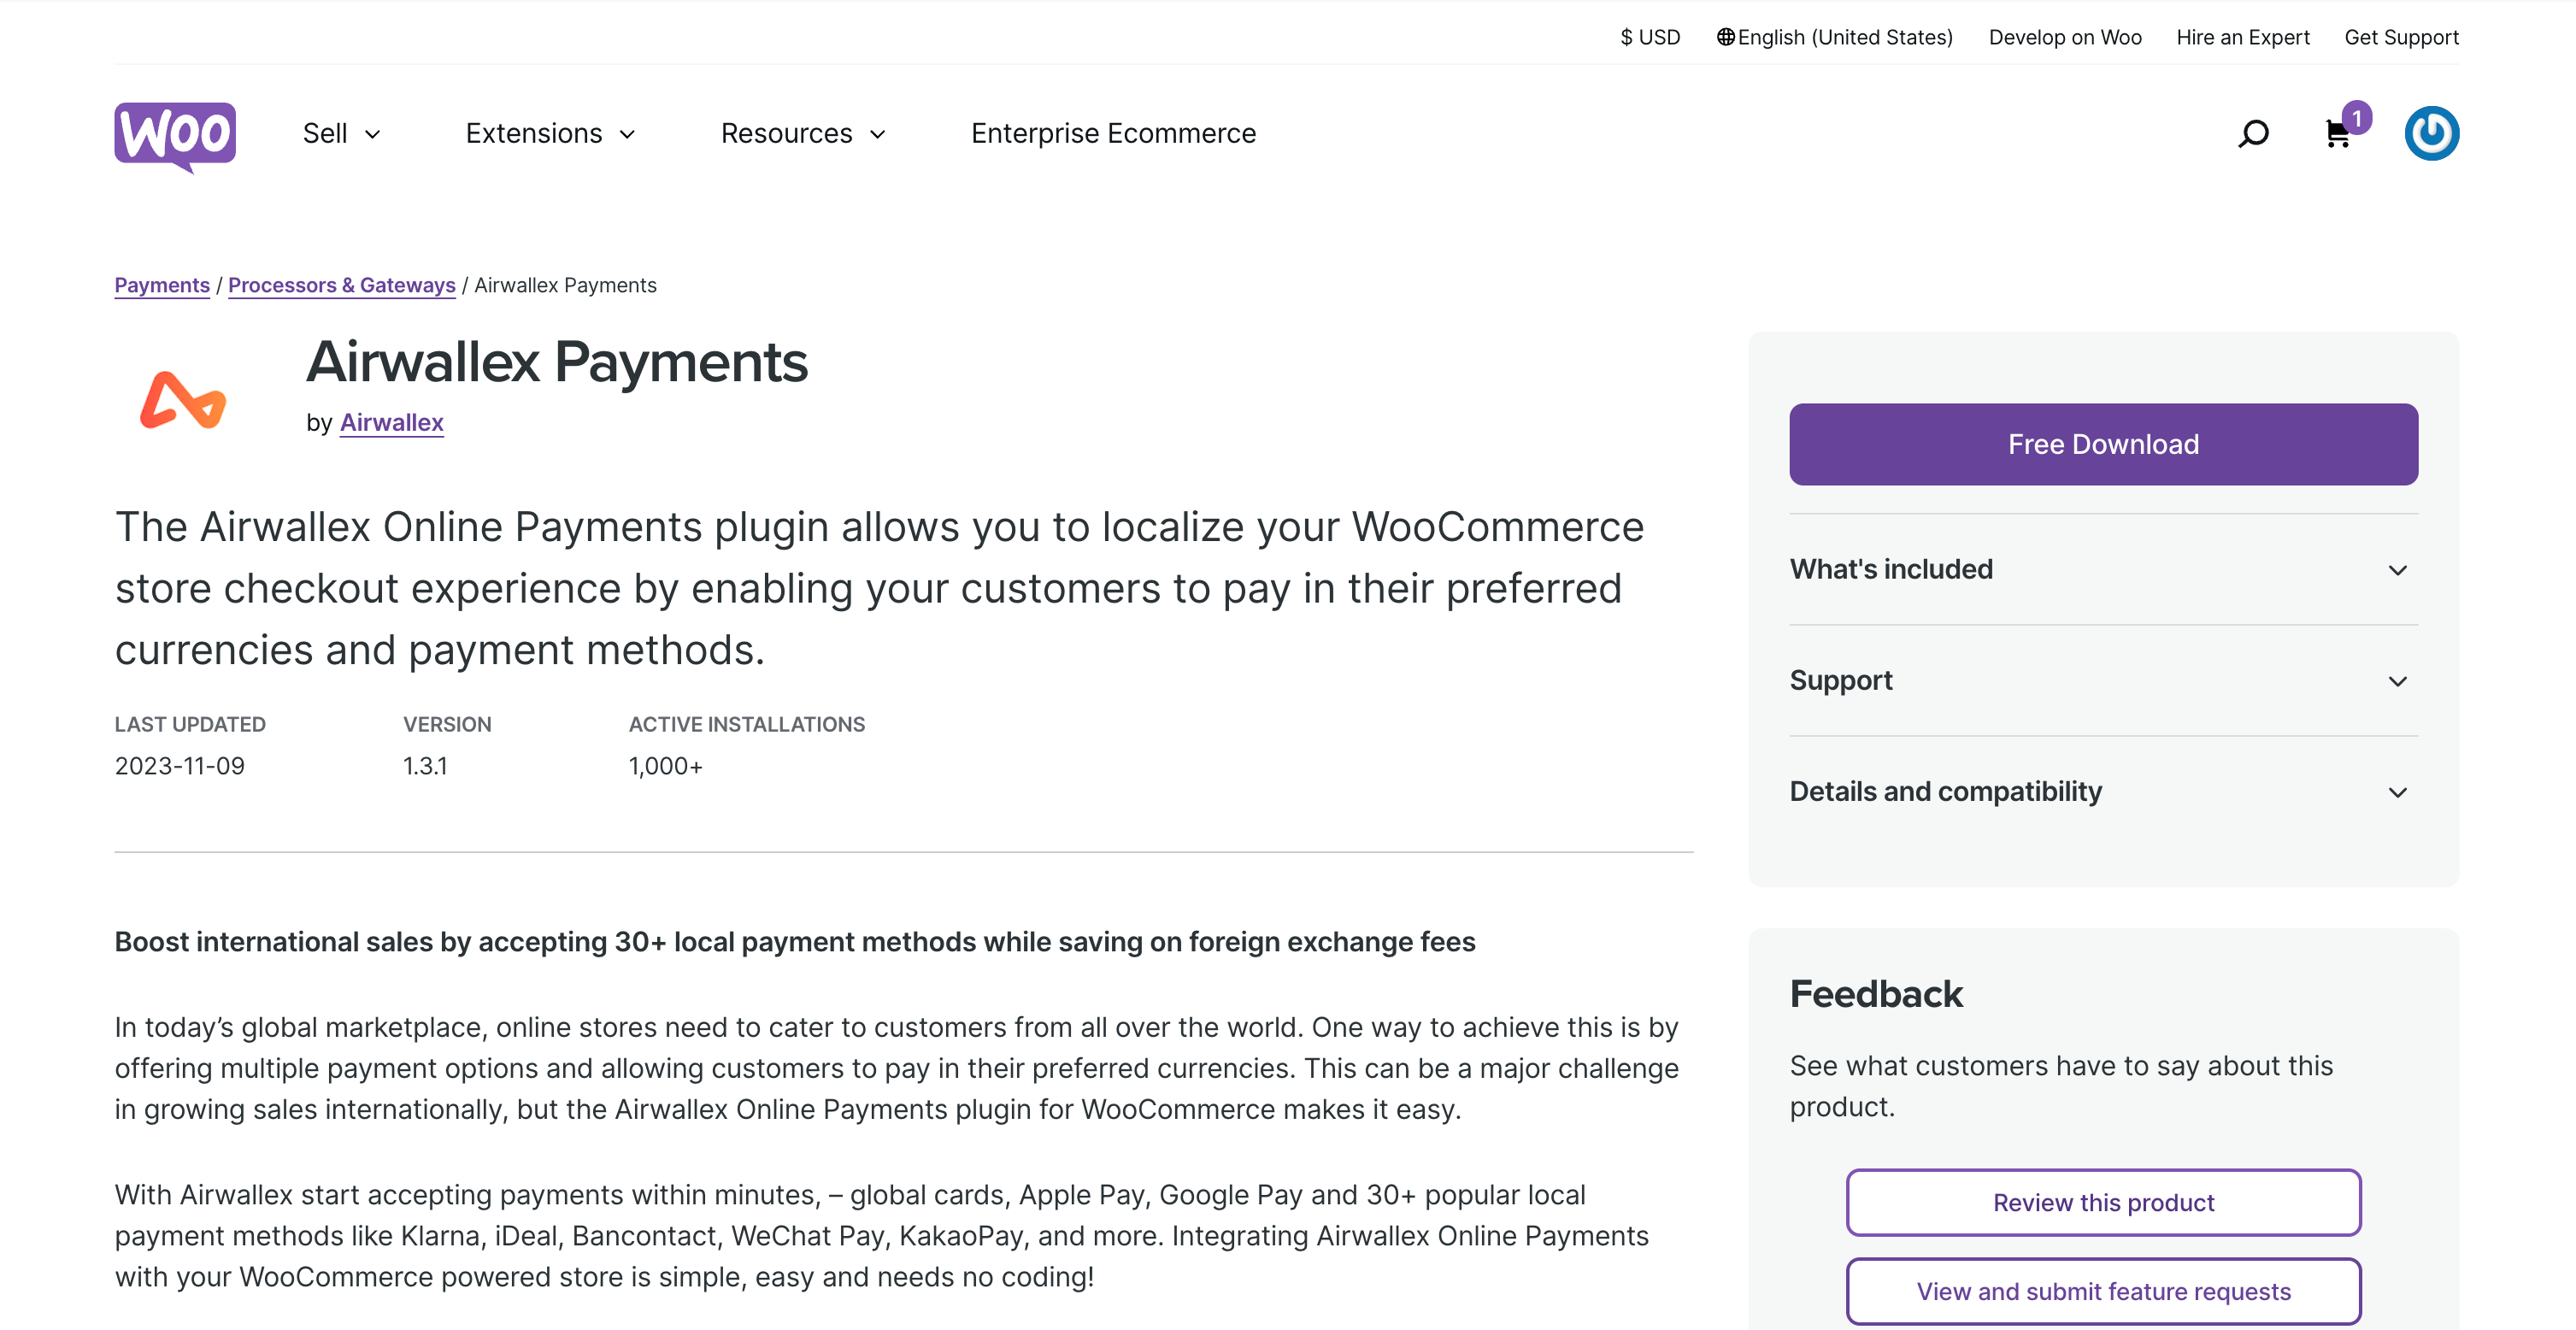Expand the Support section
Viewport: 2576px width, 1330px height.
point(2103,681)
